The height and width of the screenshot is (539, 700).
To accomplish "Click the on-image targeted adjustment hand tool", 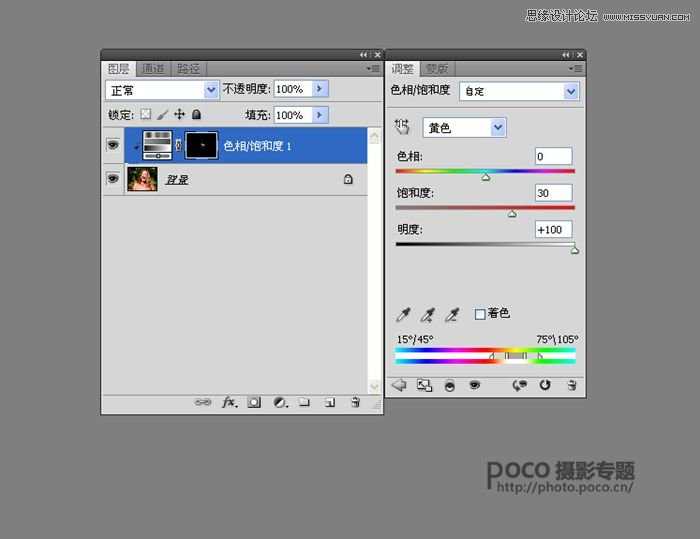I will point(403,127).
